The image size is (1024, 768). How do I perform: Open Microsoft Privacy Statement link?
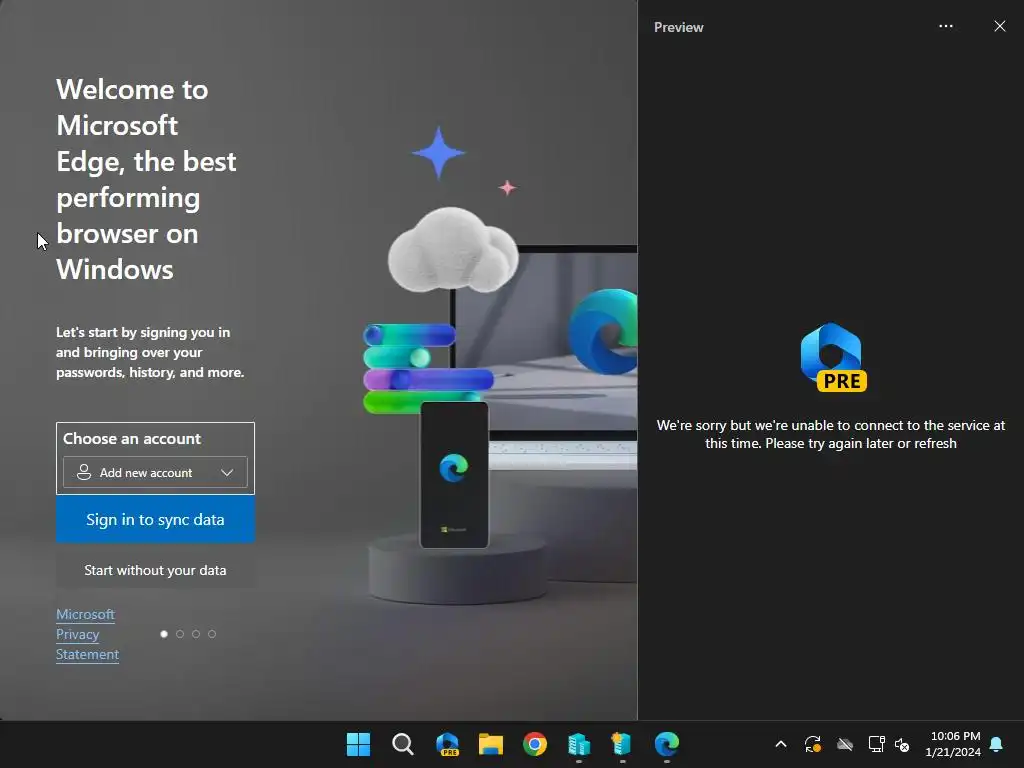pyautogui.click(x=87, y=634)
